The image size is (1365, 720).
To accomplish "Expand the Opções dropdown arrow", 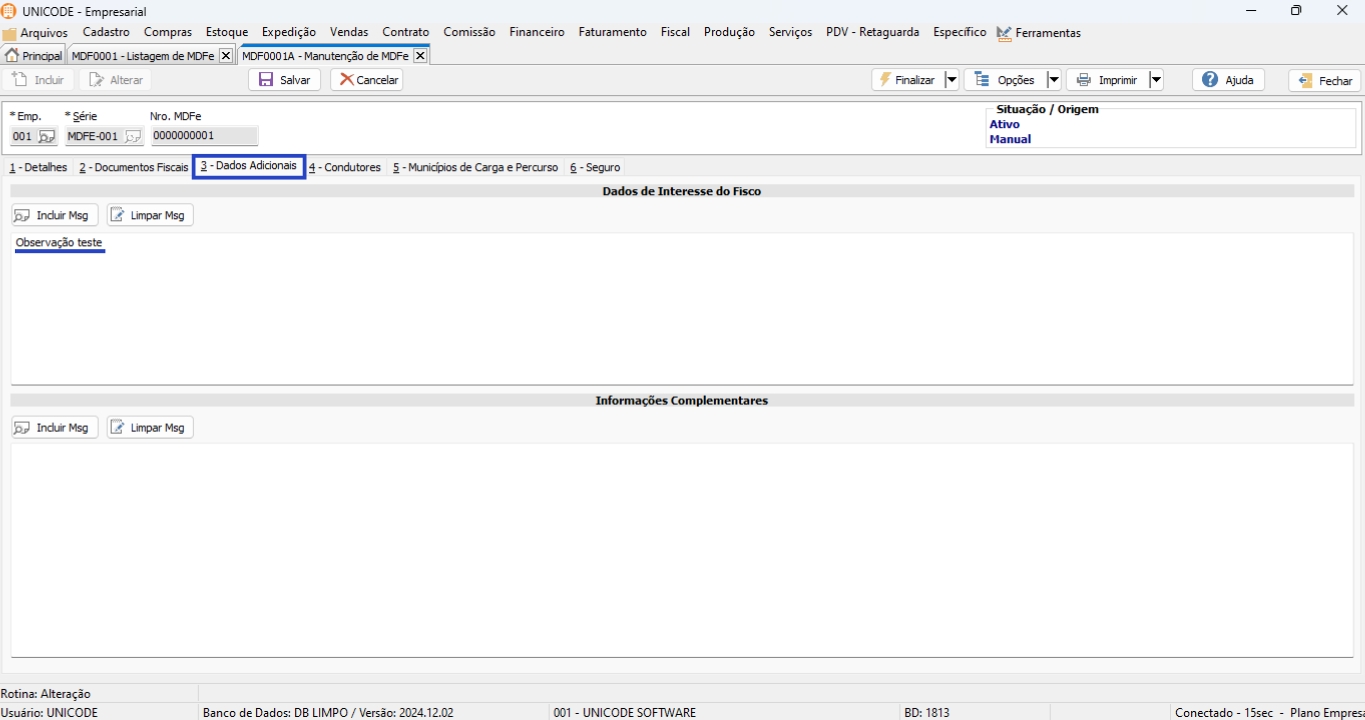I will [1053, 80].
